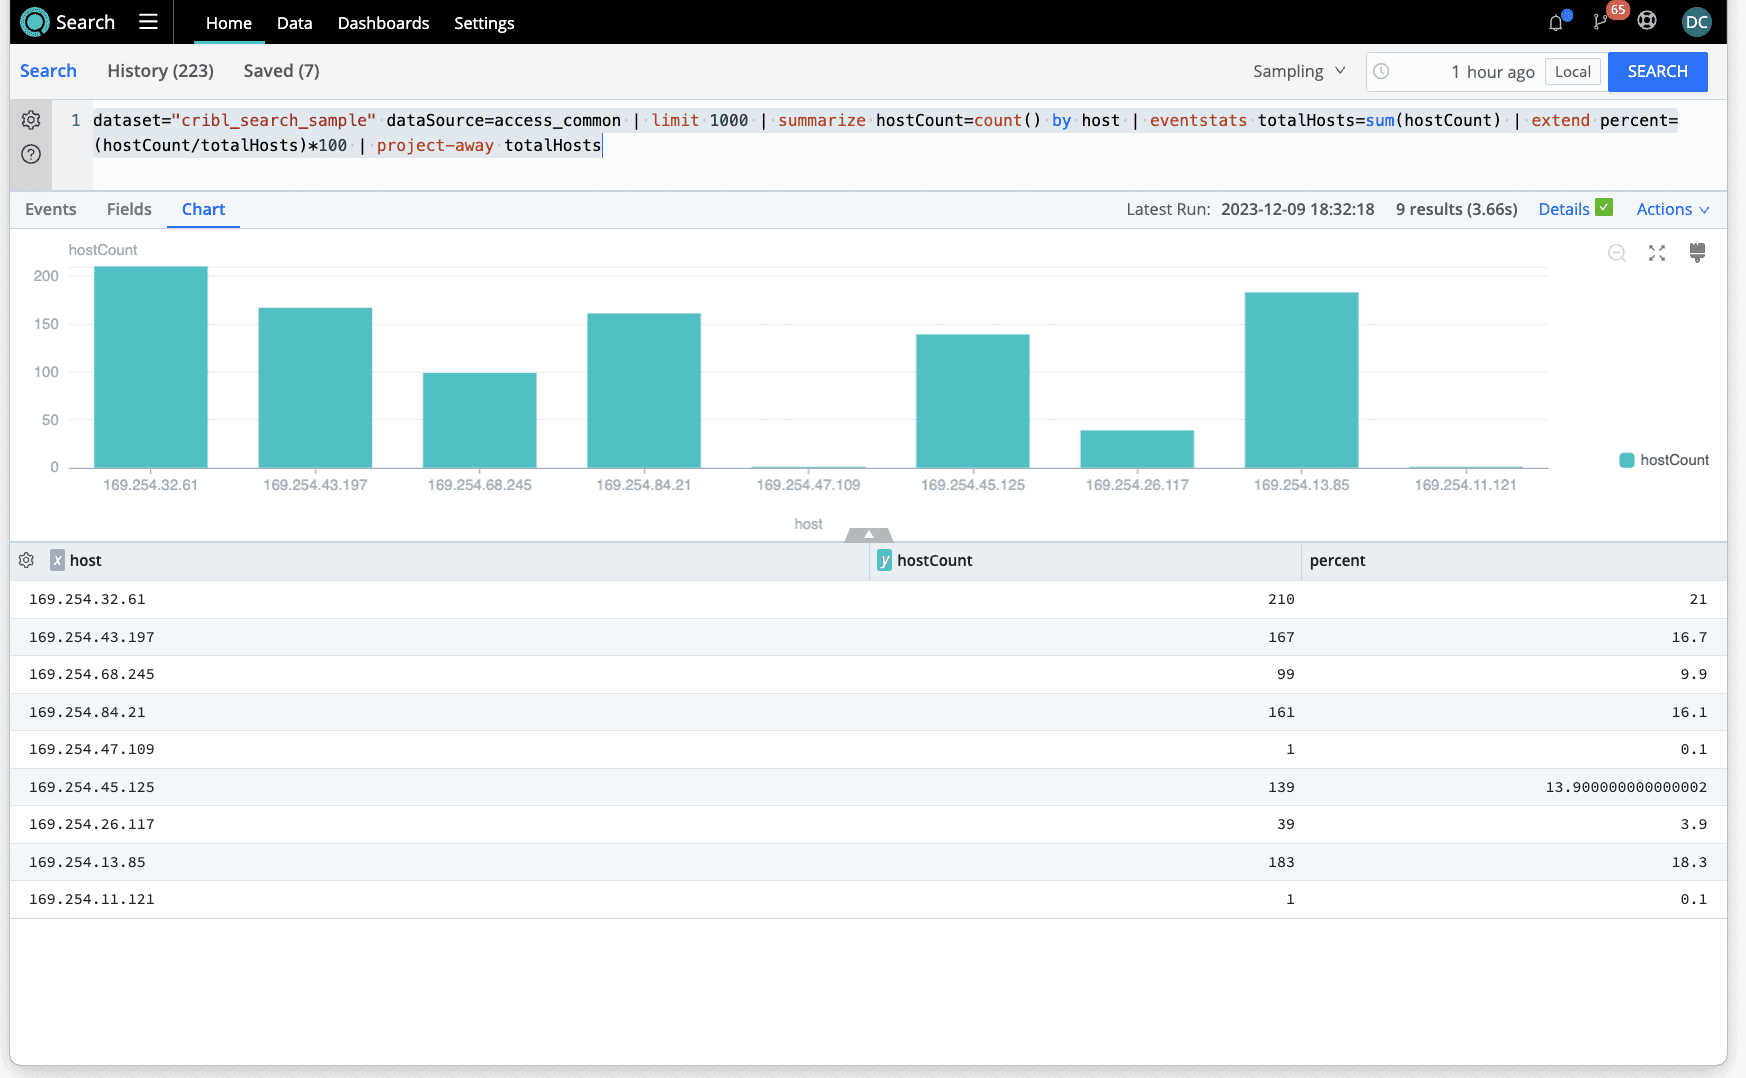Open chart format paintbrush icon

[x=1697, y=253]
